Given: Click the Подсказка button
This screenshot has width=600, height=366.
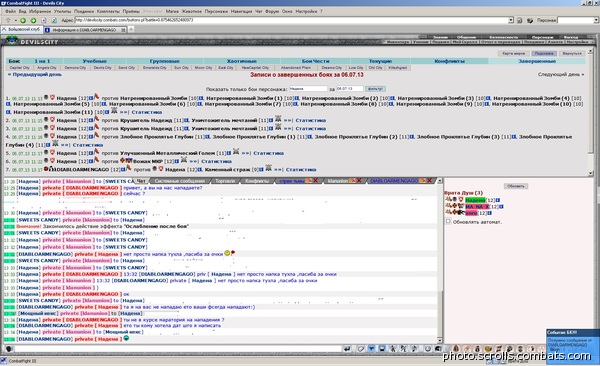Looking at the screenshot, I should click(544, 54).
